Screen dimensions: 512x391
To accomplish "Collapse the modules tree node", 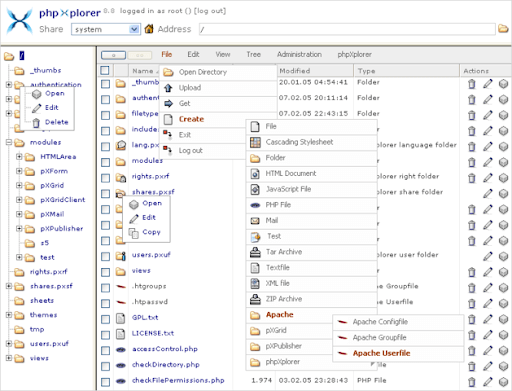I will [x=9, y=142].
